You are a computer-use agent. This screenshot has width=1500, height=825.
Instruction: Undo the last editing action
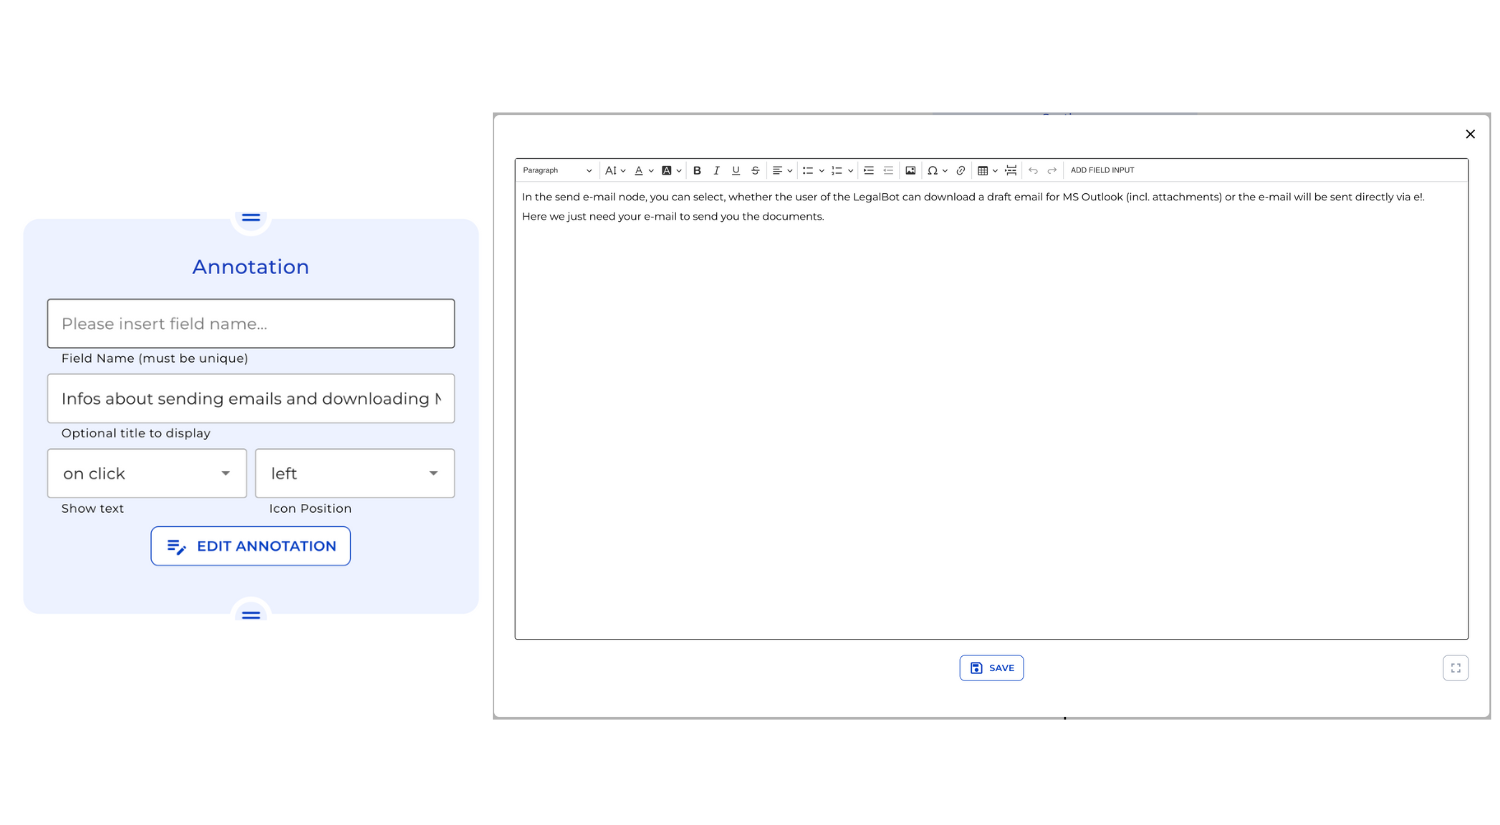(1032, 170)
